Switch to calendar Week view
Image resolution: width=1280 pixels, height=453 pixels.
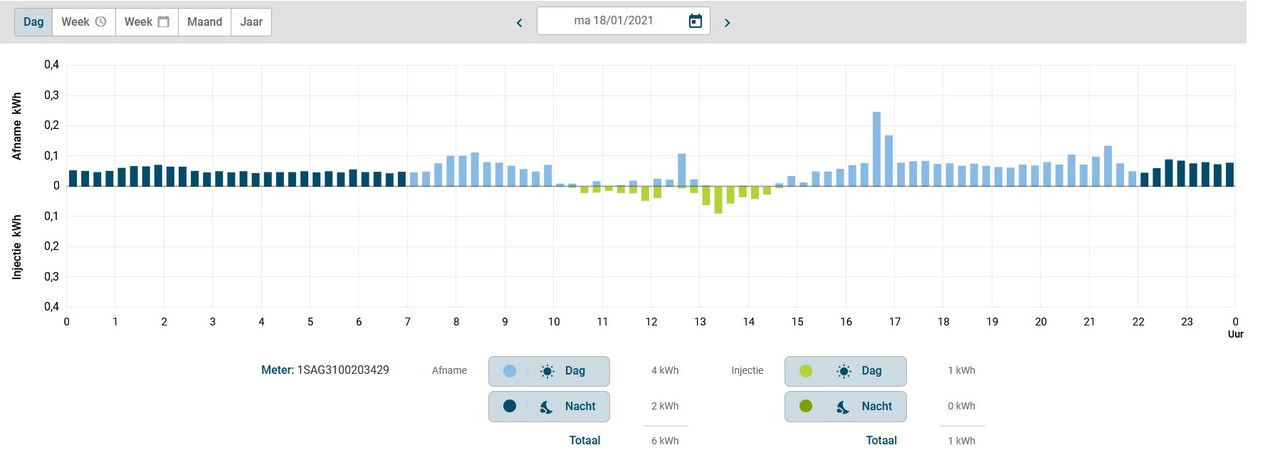[147, 22]
